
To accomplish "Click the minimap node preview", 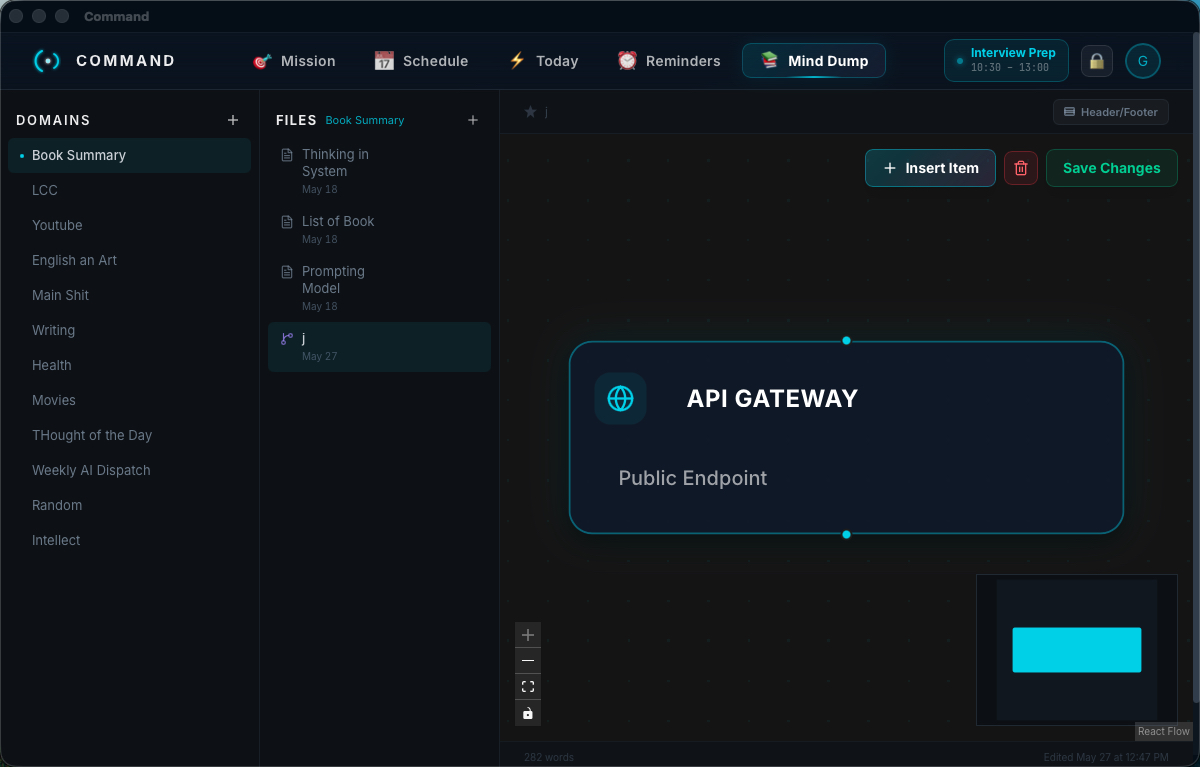I will (1077, 650).
